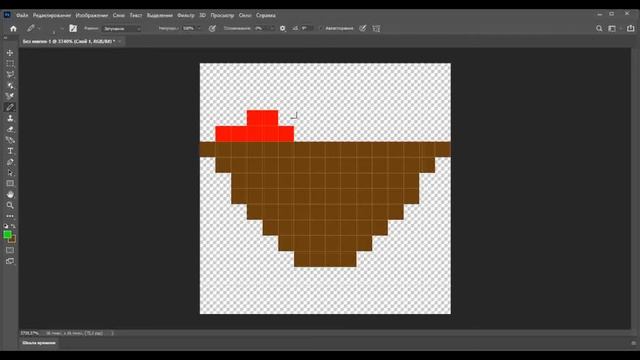This screenshot has height=360, width=640.
Task: Reset to default foreground and background colors
Action: pos(6,226)
